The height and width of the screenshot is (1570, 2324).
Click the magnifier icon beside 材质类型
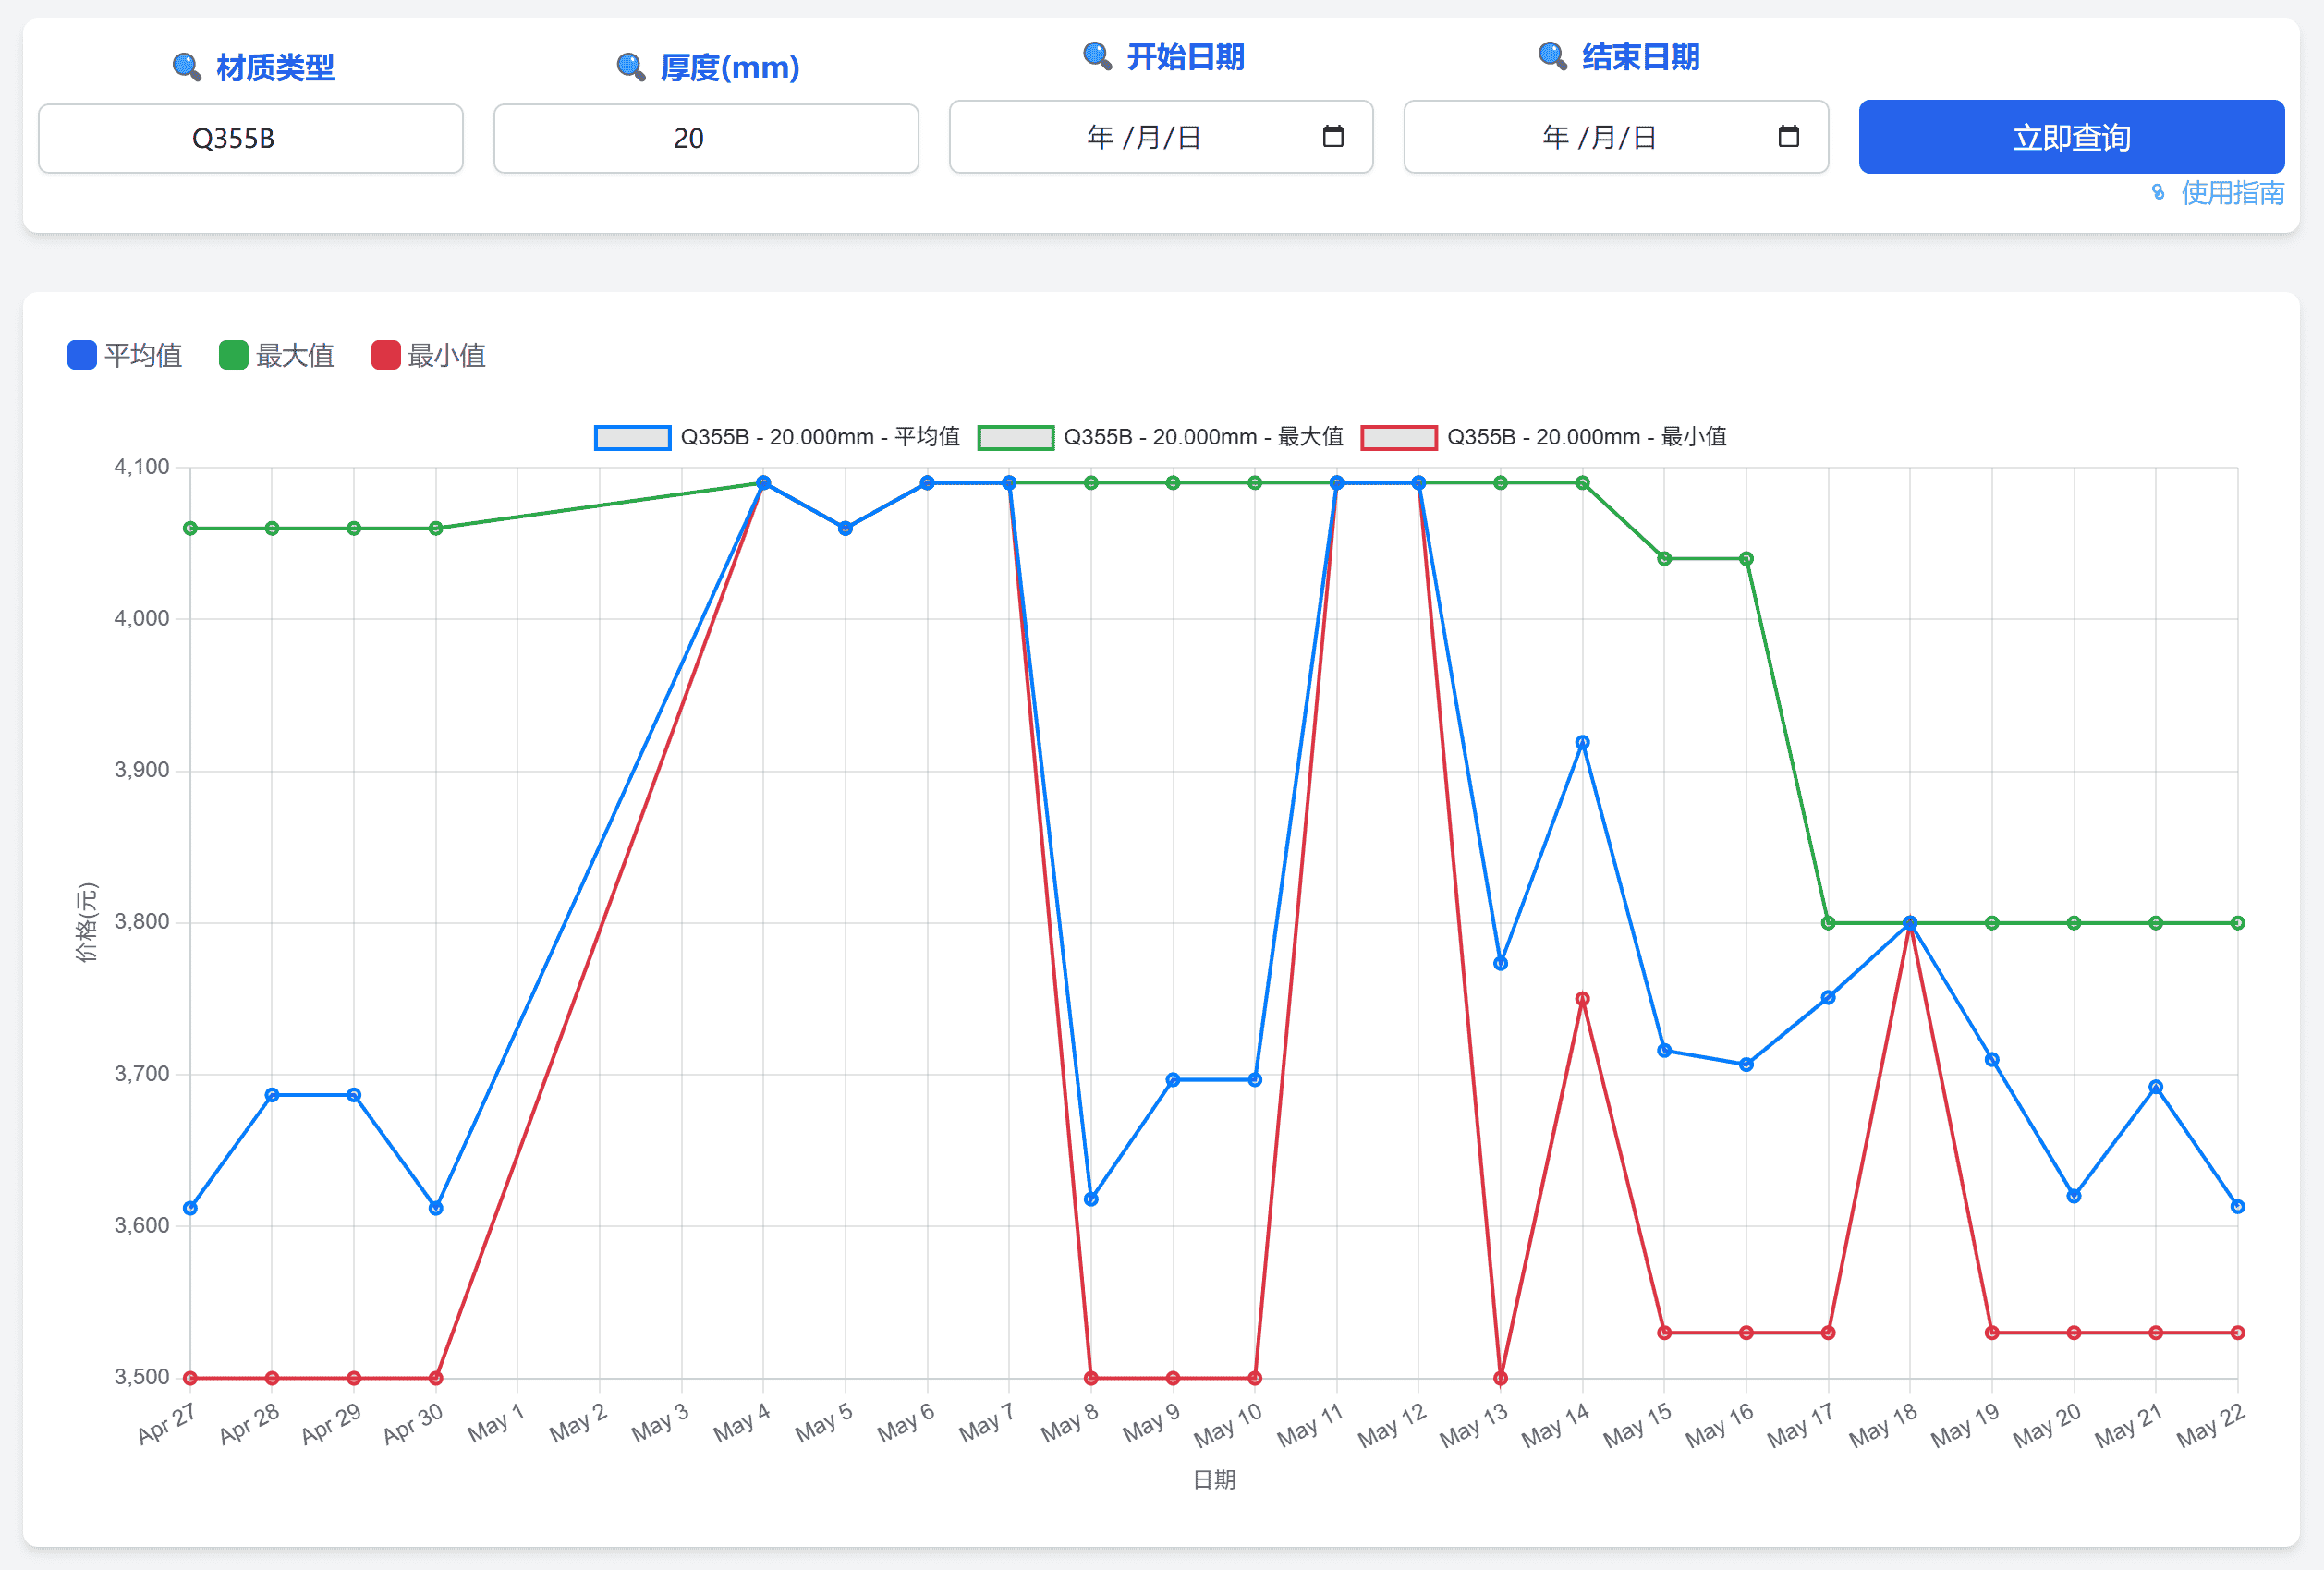[187, 67]
